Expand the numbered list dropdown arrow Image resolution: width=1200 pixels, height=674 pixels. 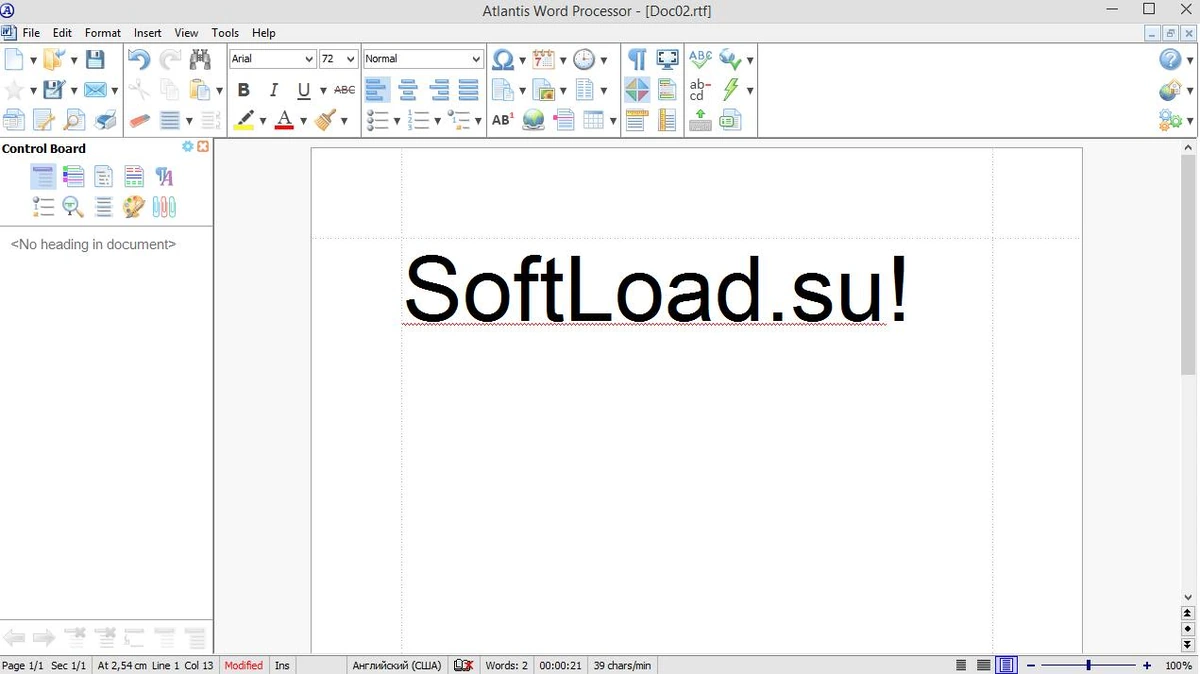[438, 121]
